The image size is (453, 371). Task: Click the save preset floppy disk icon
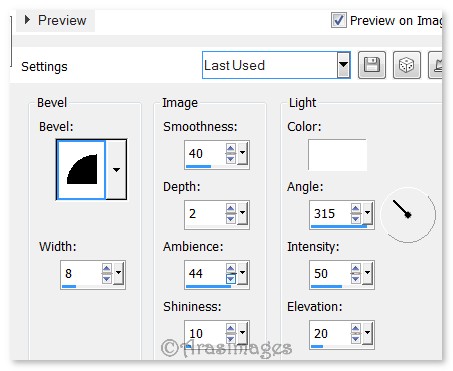[x=372, y=65]
